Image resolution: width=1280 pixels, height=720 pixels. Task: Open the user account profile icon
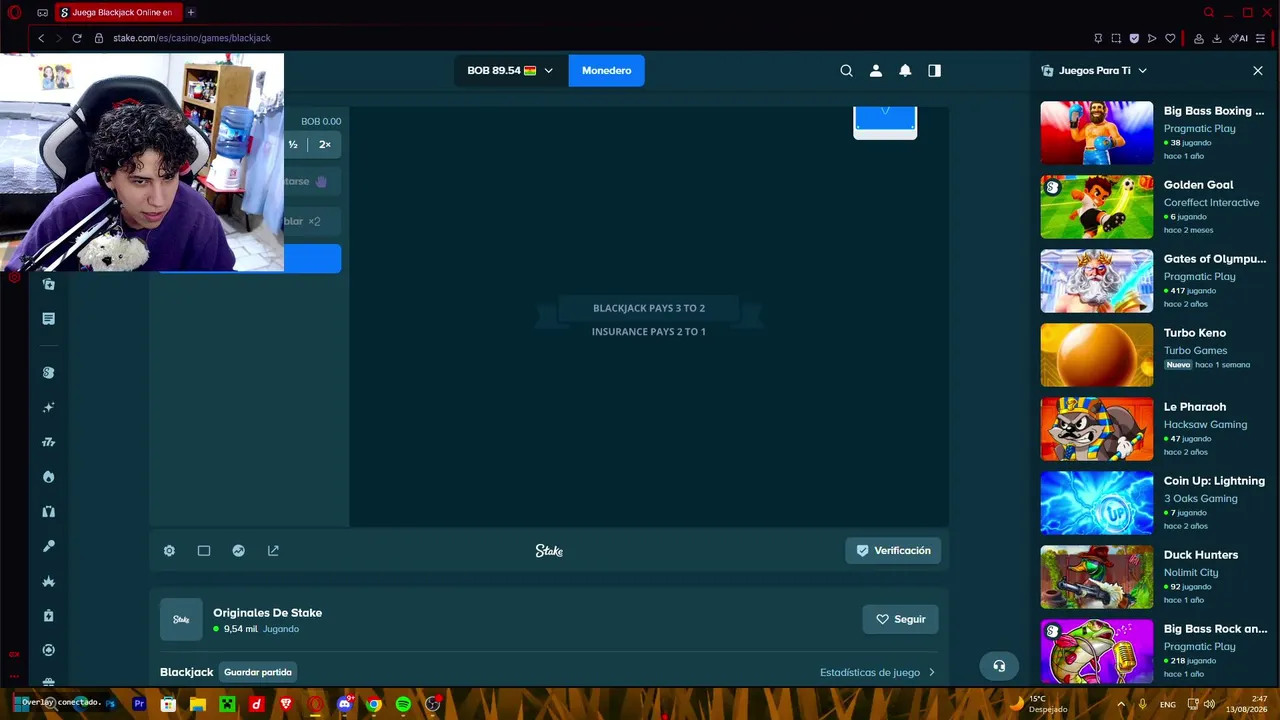(876, 71)
